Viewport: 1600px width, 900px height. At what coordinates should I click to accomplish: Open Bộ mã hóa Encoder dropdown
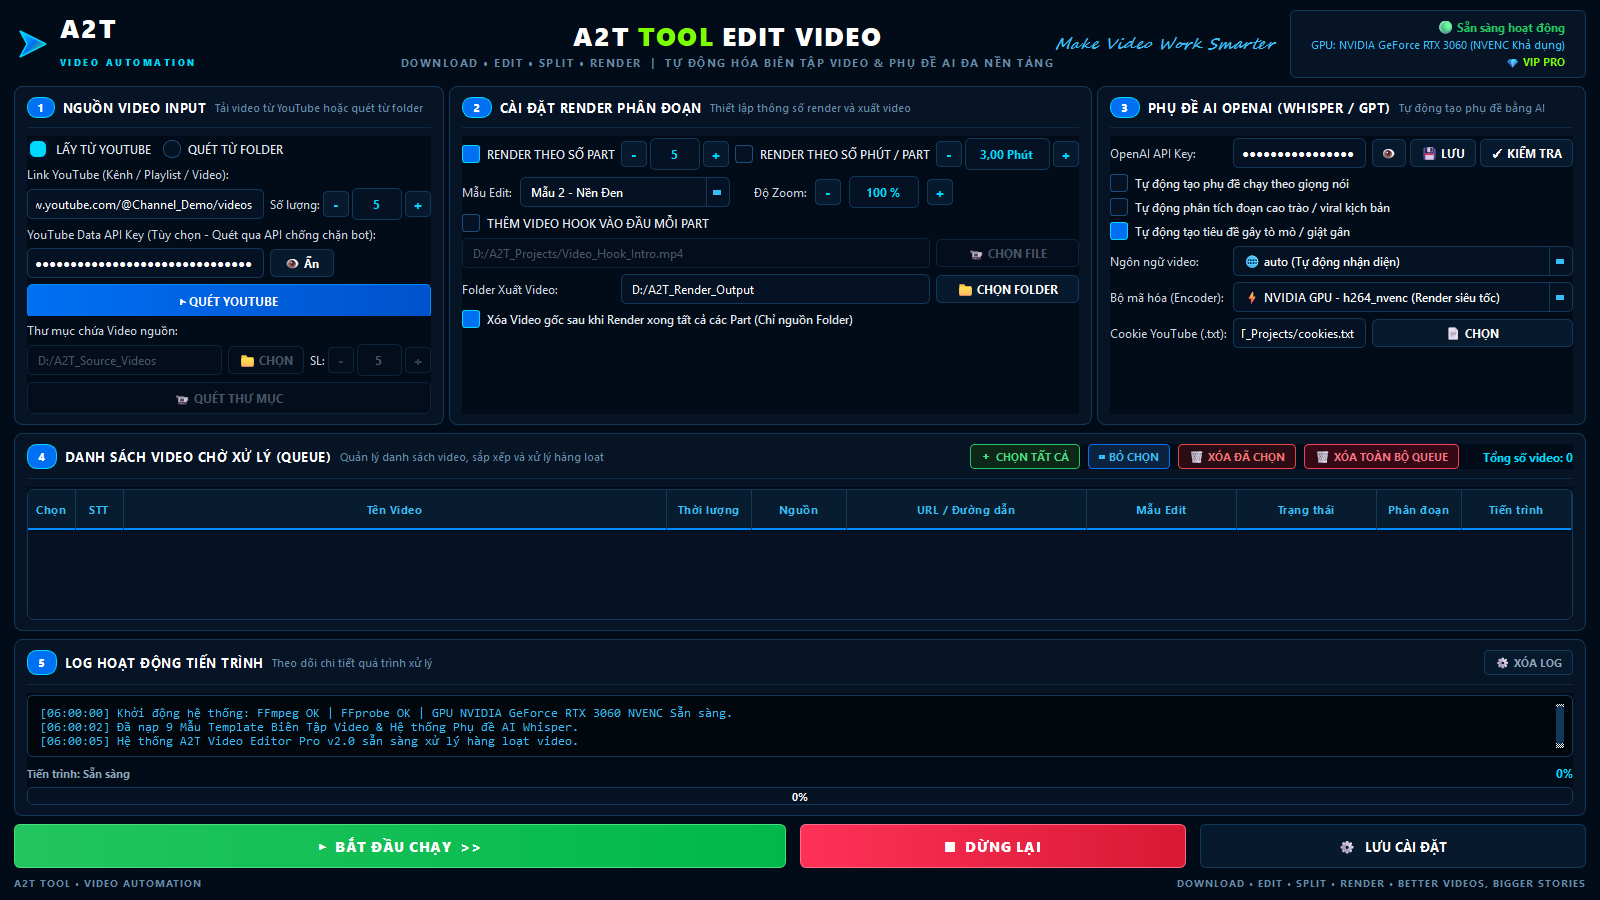coord(1403,297)
